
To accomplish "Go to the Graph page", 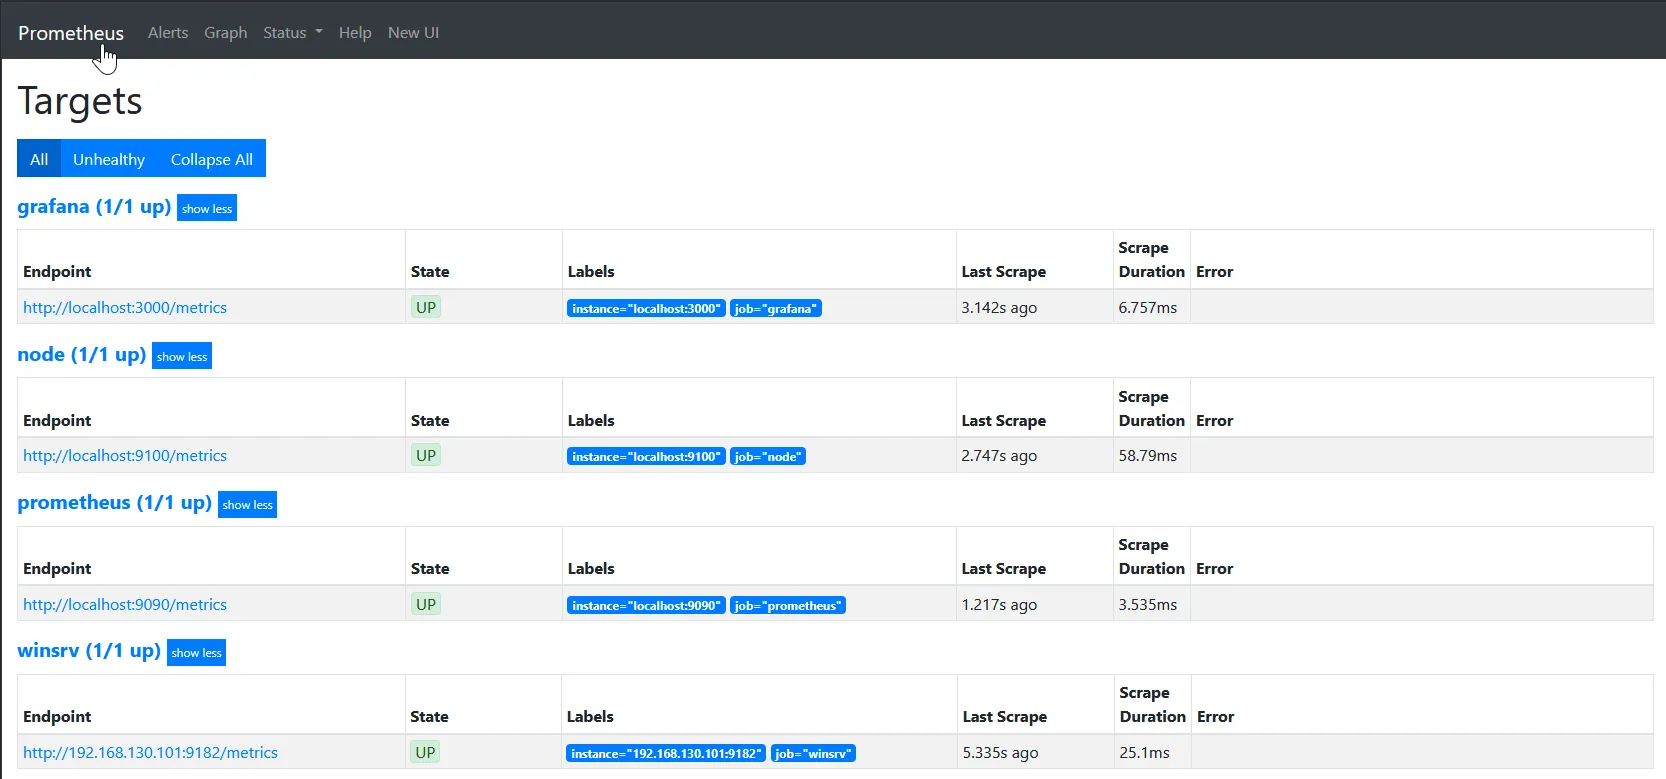I will point(225,32).
